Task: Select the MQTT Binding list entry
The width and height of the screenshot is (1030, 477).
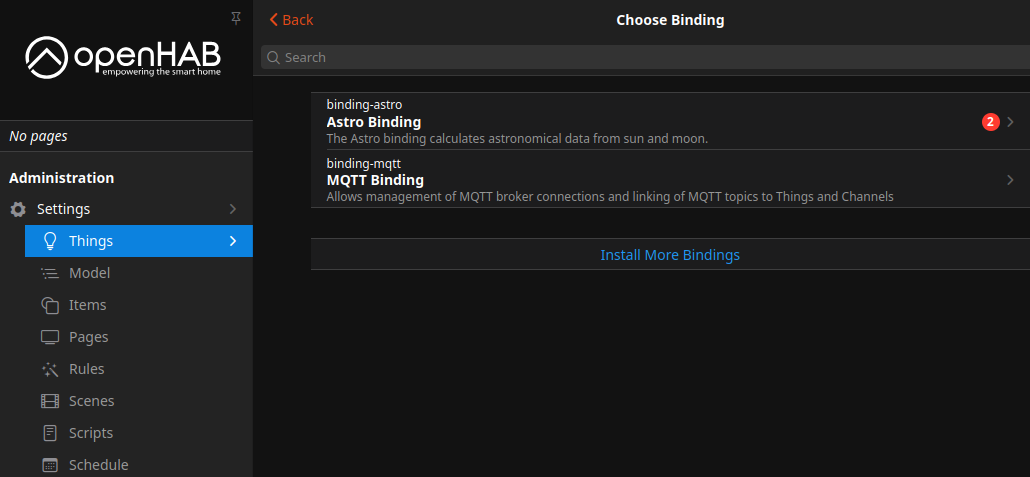Action: [x=600, y=180]
